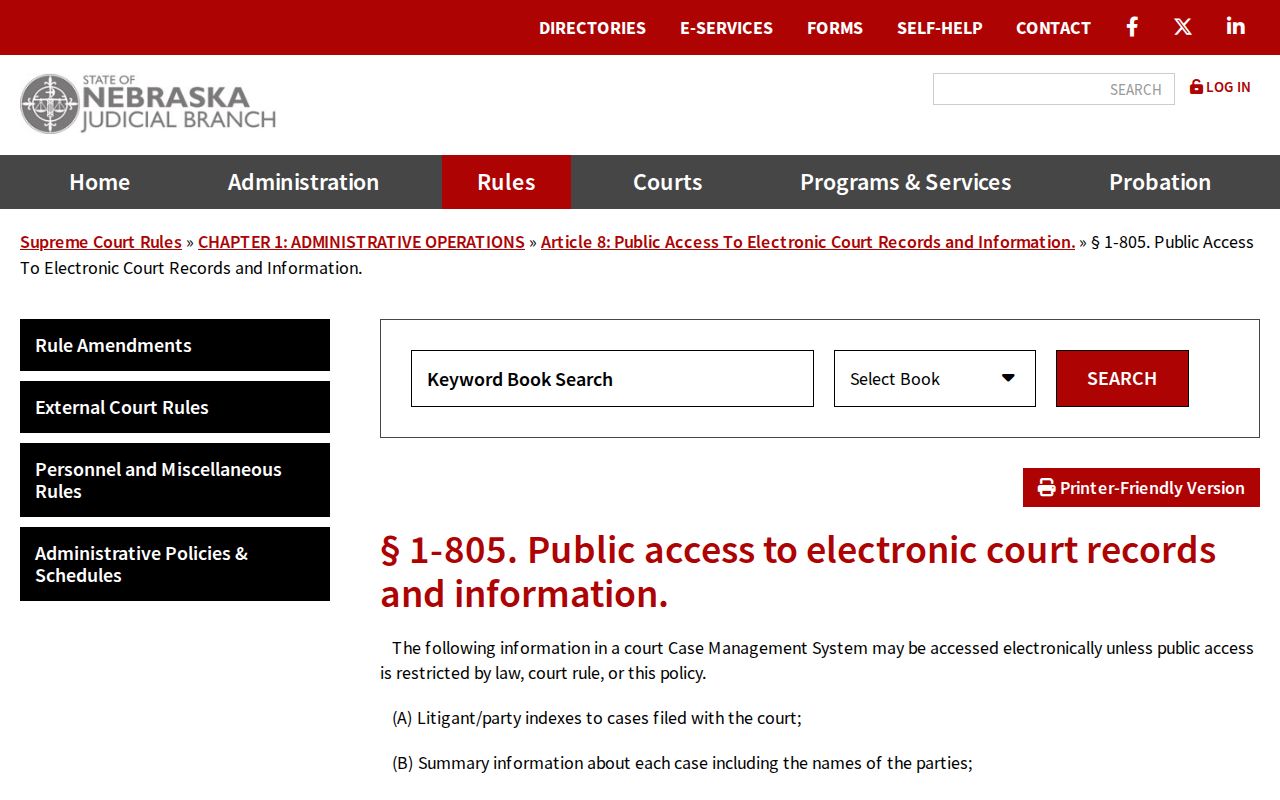Open Personnel and Miscellaneous Rules
The image size is (1280, 800).
(175, 480)
